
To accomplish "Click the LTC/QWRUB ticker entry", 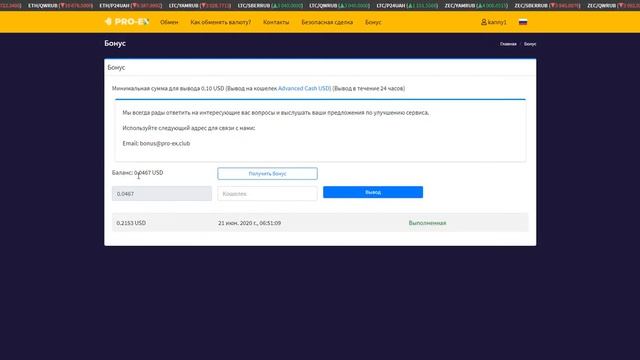I will (340, 6).
